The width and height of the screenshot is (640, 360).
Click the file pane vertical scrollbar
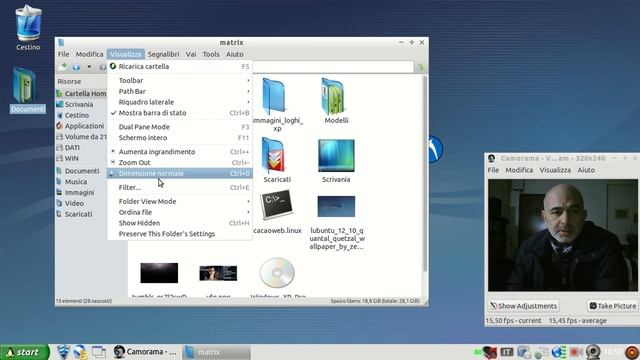point(424,173)
